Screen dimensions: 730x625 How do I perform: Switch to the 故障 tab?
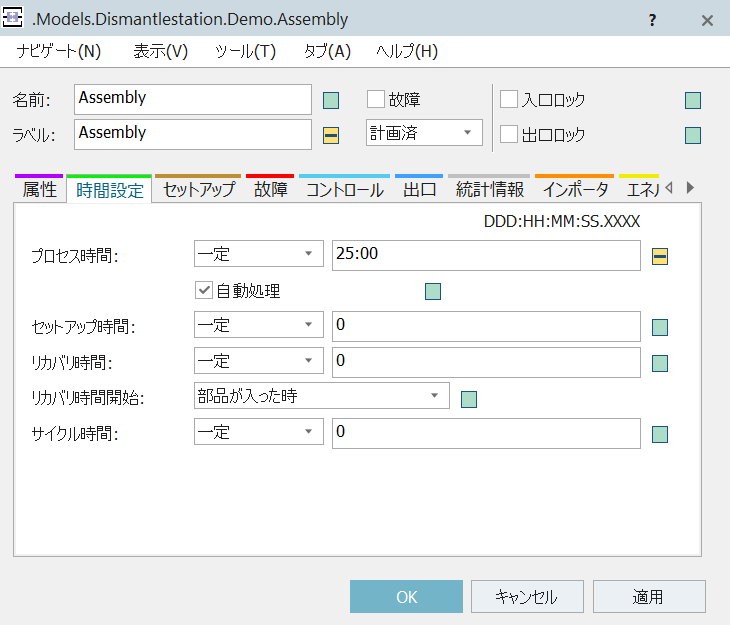[270, 190]
